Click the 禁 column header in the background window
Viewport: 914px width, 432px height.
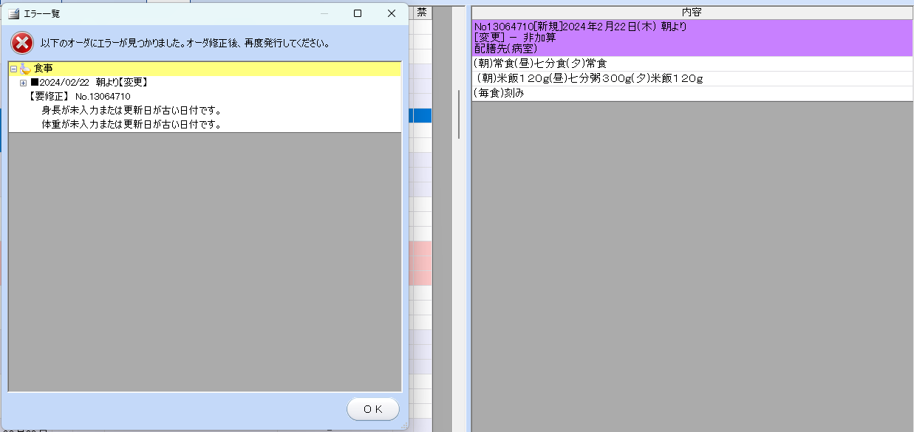pos(421,13)
